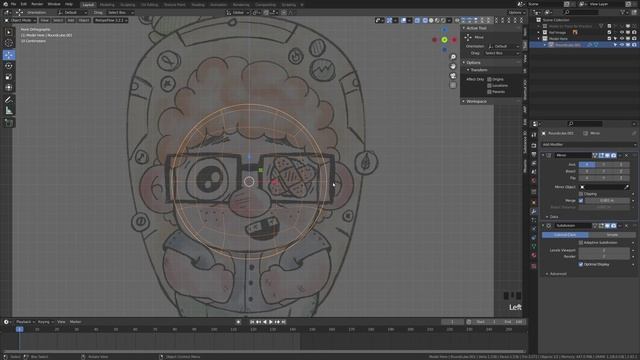Expand the Data section of Mirror modifier
640x360 pixels.
(x=547, y=217)
